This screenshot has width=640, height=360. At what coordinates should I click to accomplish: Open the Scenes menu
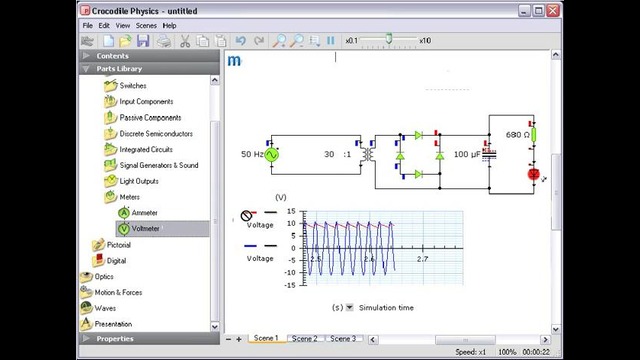pyautogui.click(x=146, y=26)
